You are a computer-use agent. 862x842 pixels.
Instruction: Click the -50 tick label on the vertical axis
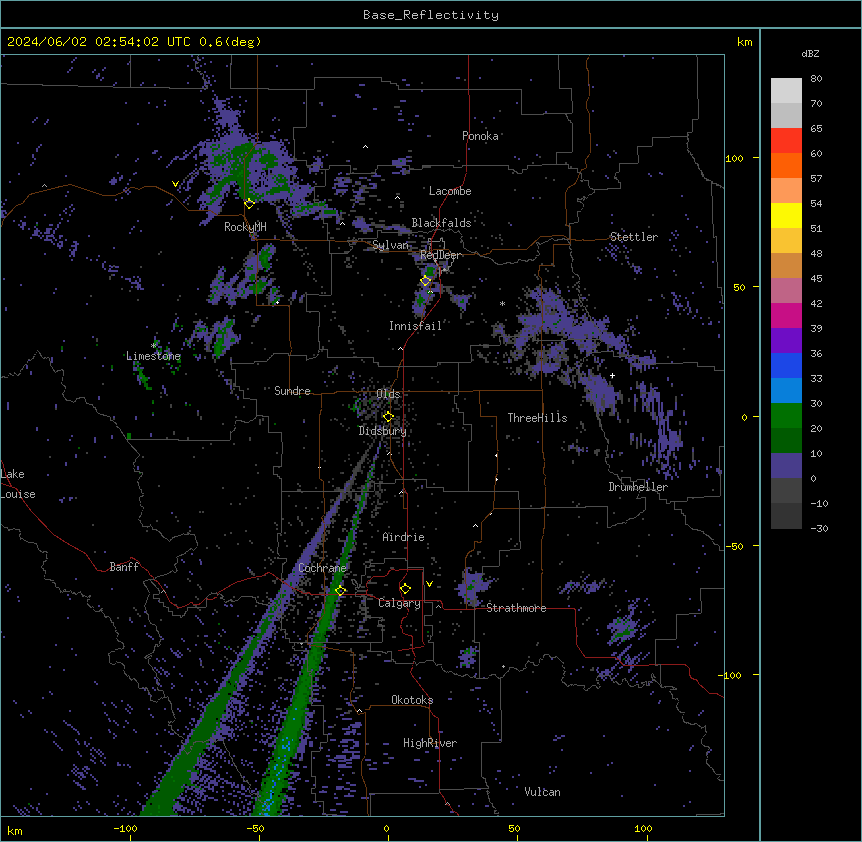click(x=734, y=546)
